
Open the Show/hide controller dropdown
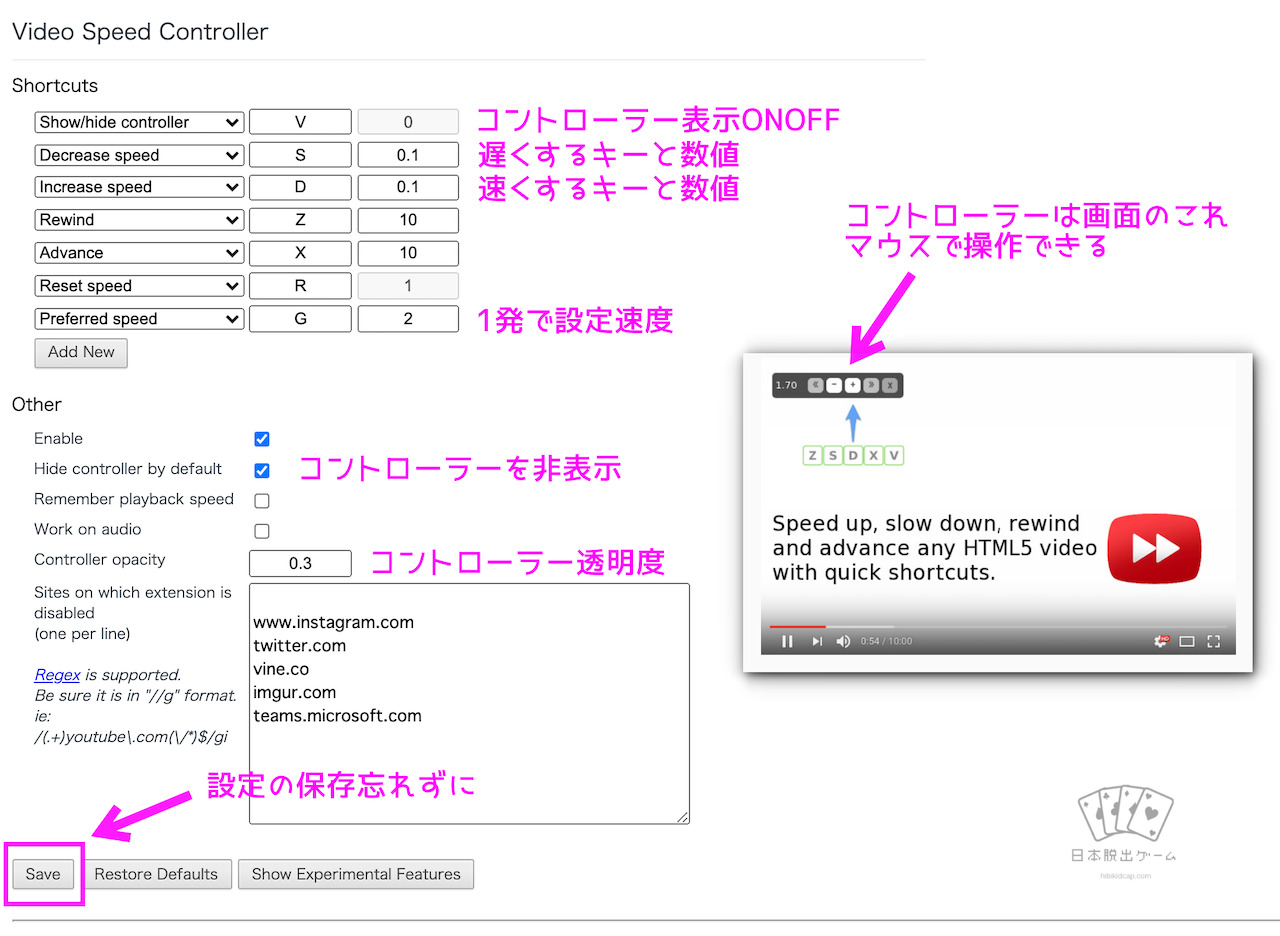pyautogui.click(x=139, y=122)
